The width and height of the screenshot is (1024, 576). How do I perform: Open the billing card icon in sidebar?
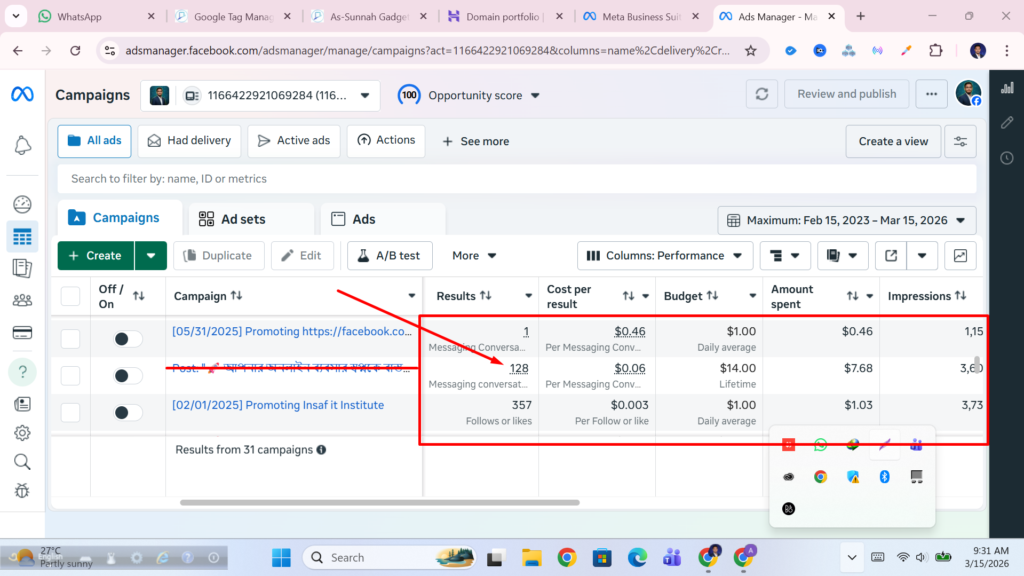tap(22, 333)
